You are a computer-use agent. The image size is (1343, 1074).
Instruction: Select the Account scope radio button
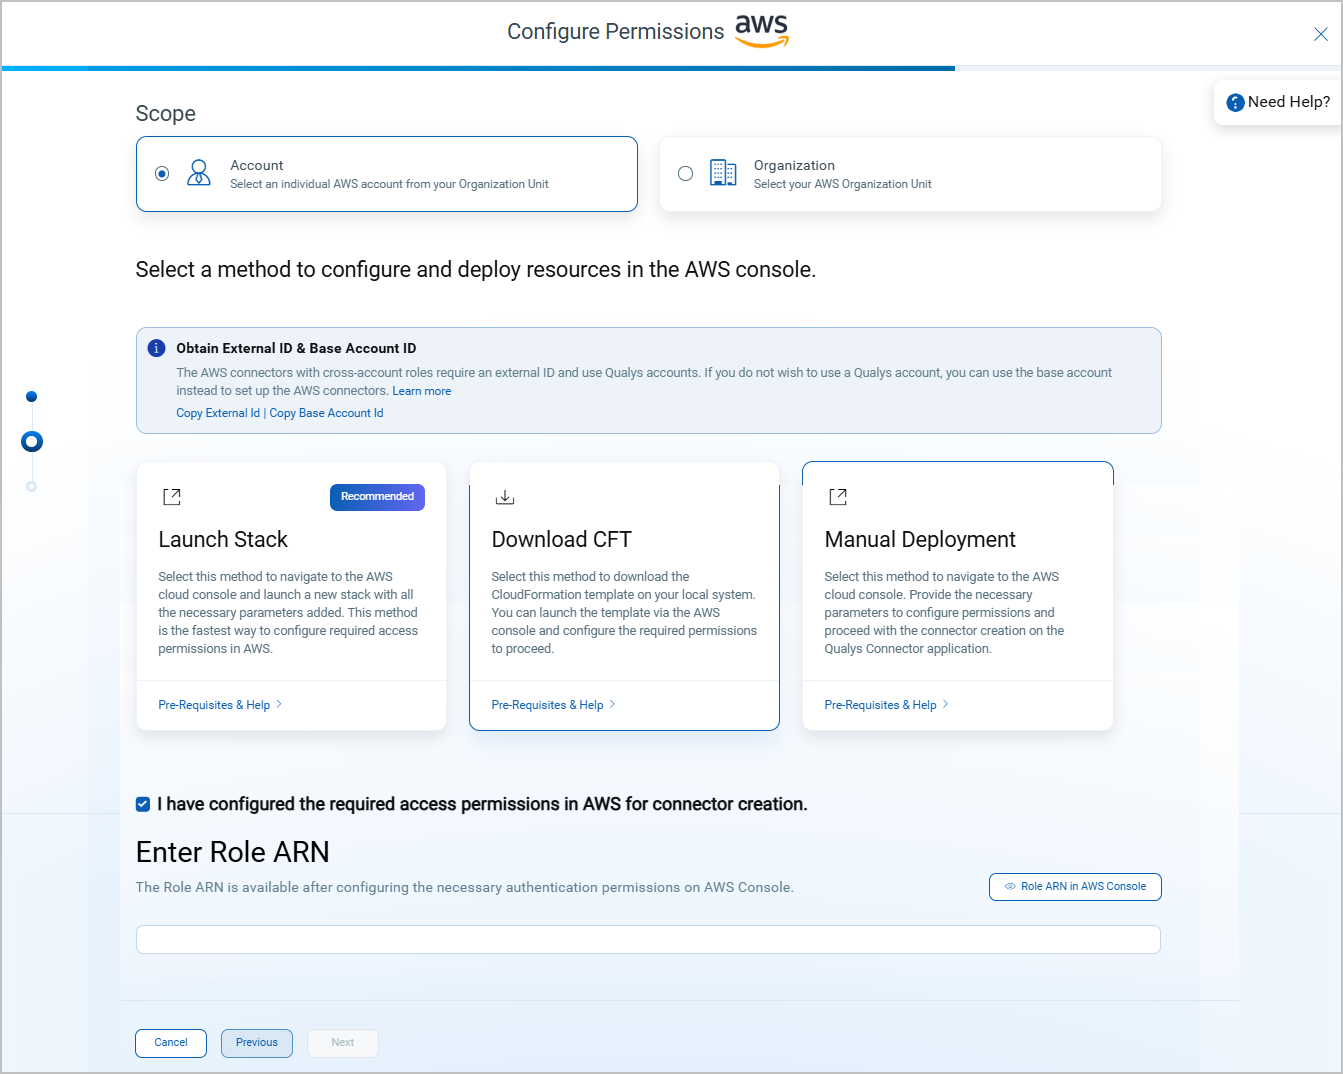[162, 172]
